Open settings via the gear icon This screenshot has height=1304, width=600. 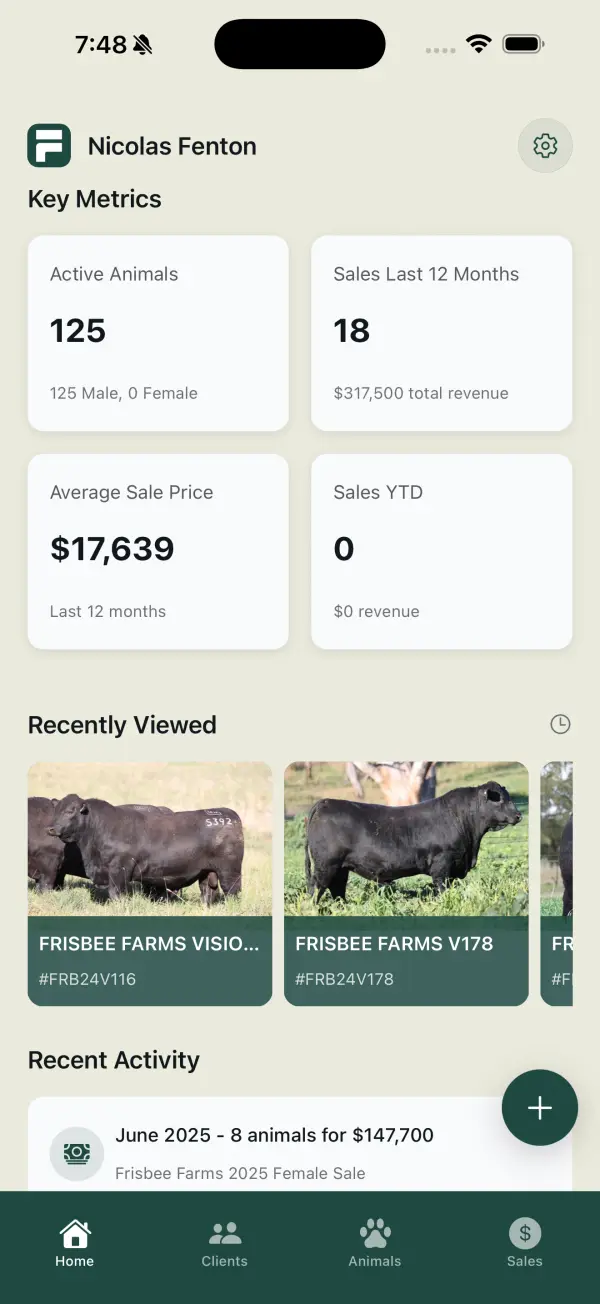pyautogui.click(x=545, y=146)
